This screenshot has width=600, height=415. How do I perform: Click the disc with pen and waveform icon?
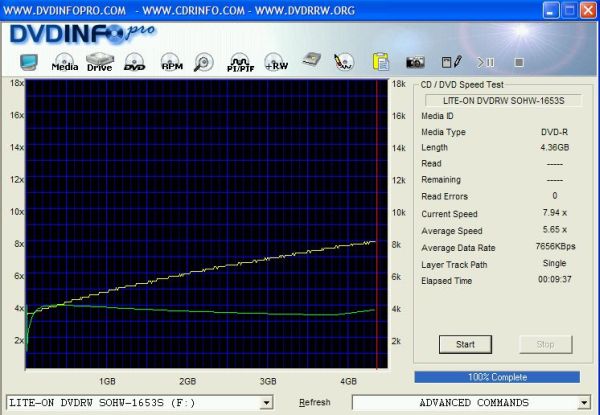click(x=344, y=62)
